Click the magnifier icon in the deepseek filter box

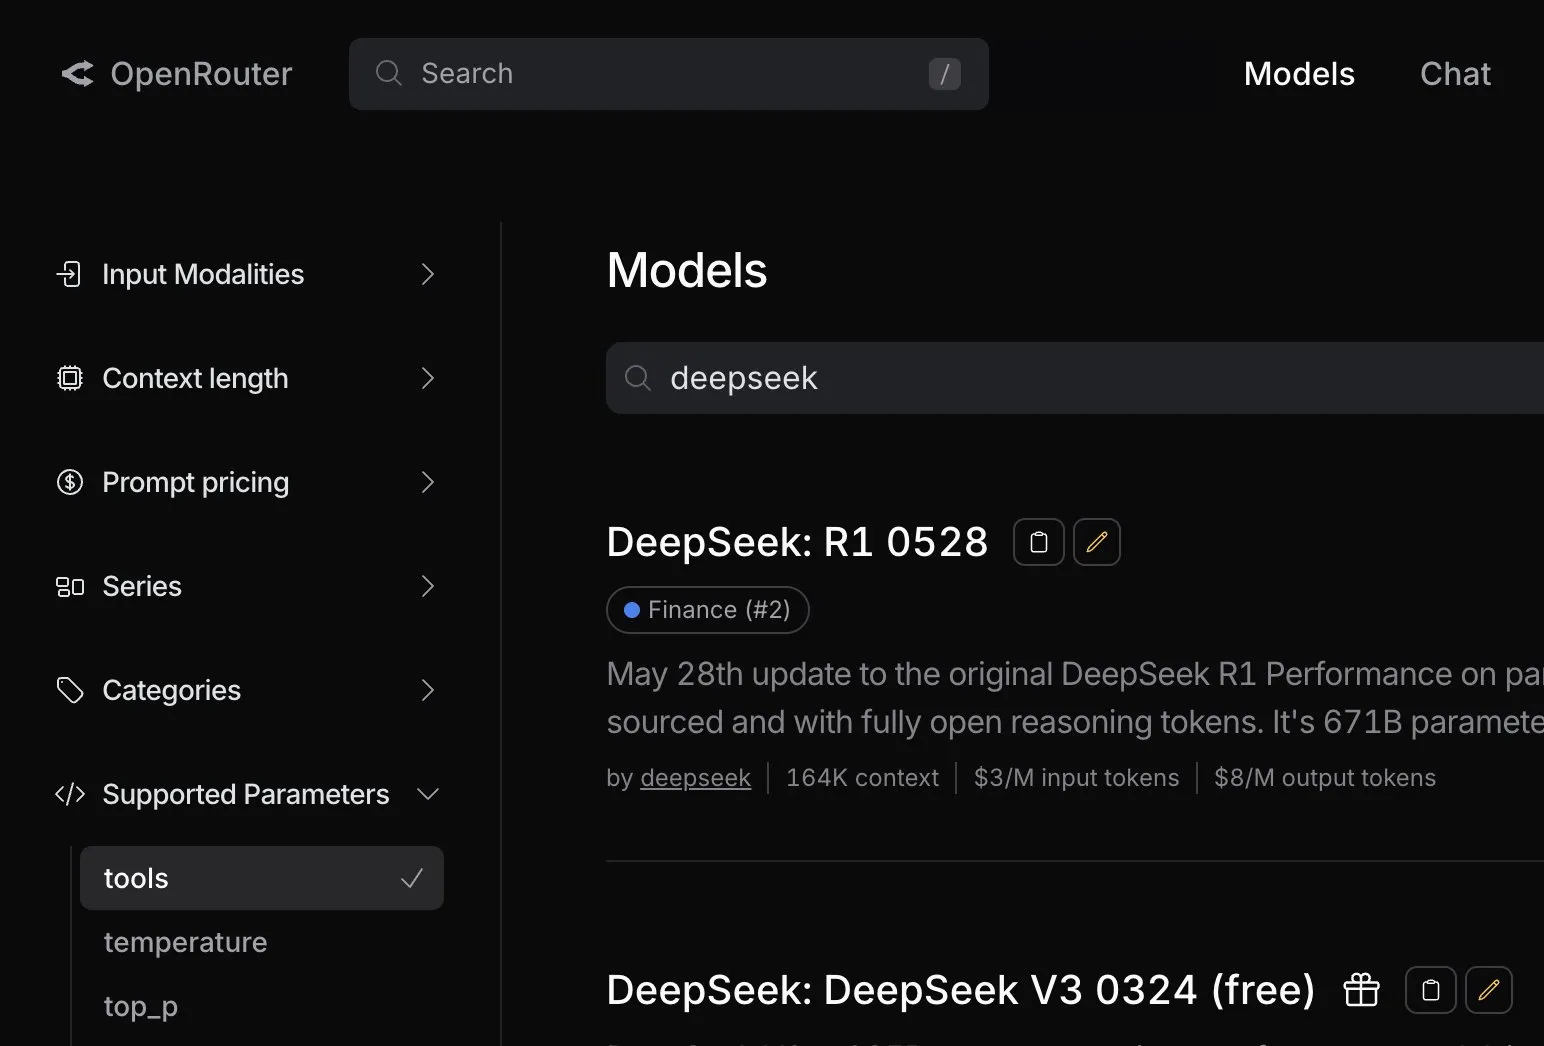pyautogui.click(x=637, y=378)
